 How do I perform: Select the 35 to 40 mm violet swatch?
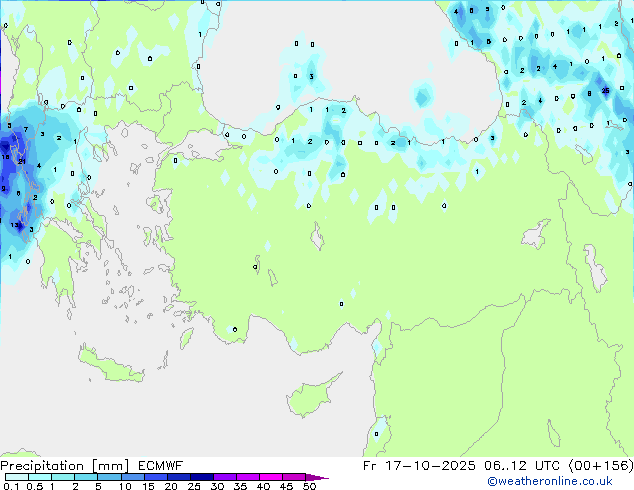point(247,477)
